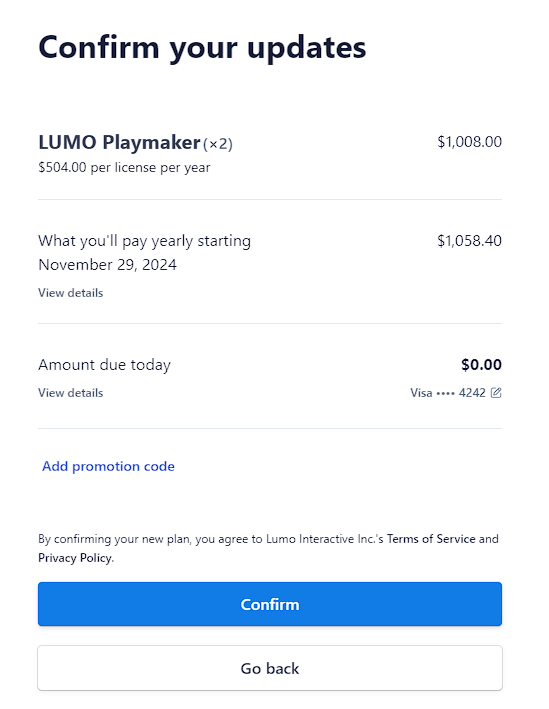The image size is (549, 709).
Task: Click the LUMO Playmaker product name
Action: tap(119, 142)
